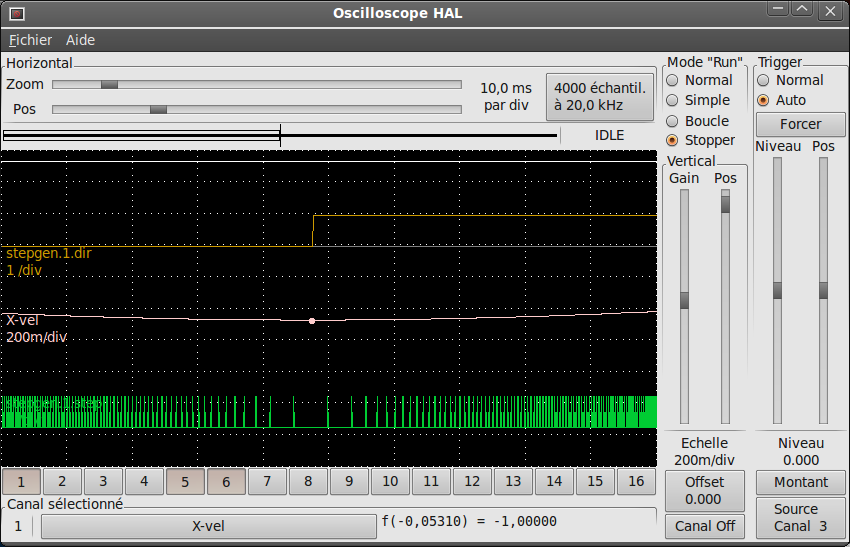Click the X-vel trace label on scope
Image resolution: width=850 pixels, height=547 pixels.
(22, 320)
